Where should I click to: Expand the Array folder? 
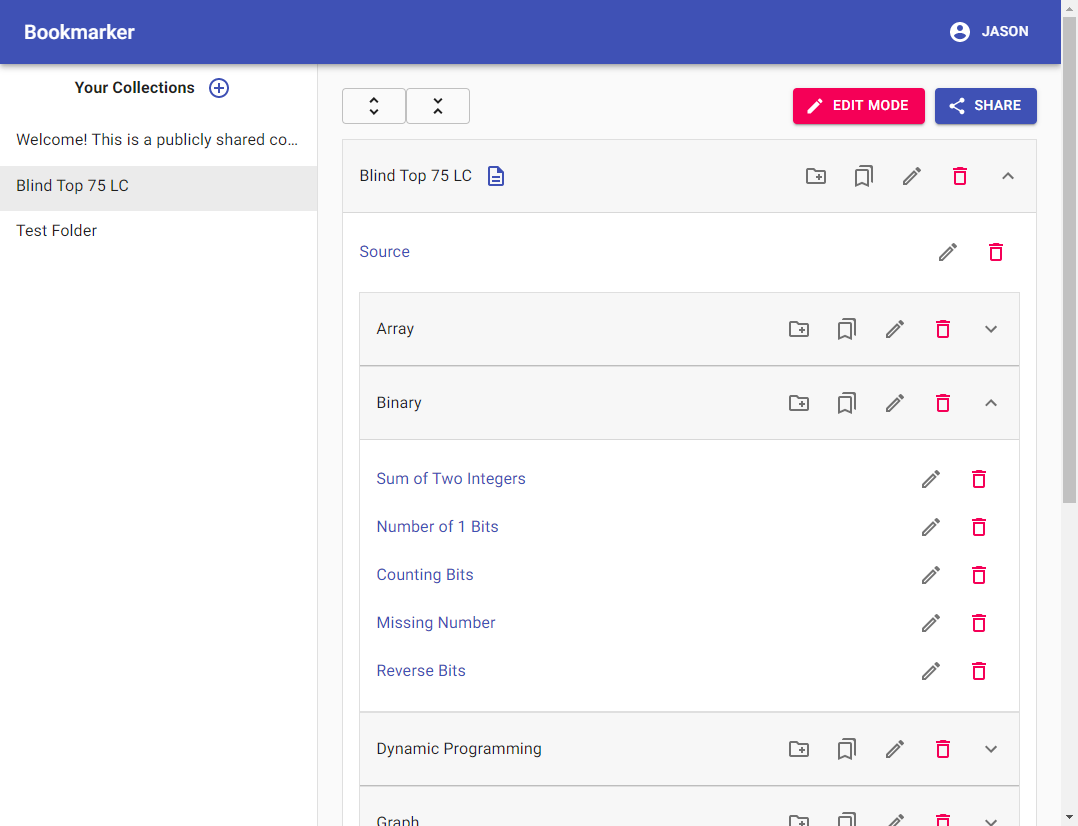991,329
